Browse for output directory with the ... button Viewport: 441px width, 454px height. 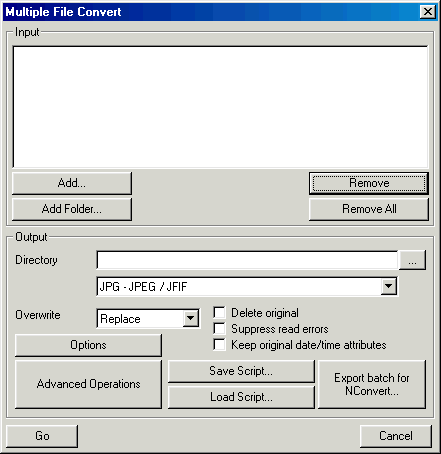pos(412,260)
